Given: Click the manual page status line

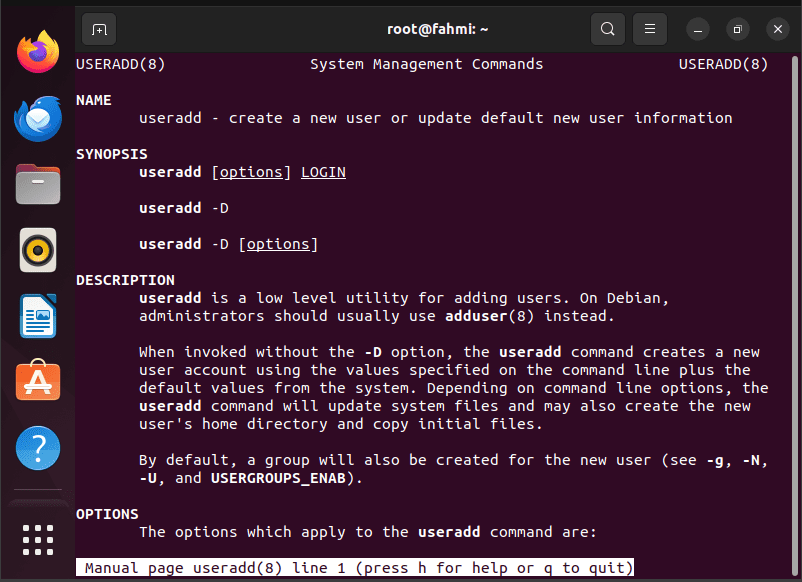Looking at the screenshot, I should [354, 568].
